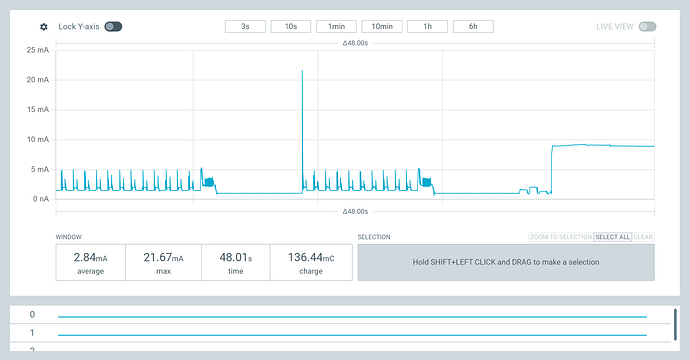This screenshot has height=360, width=690.
Task: Click ZOOM TO SELECTION
Action: pos(561,237)
